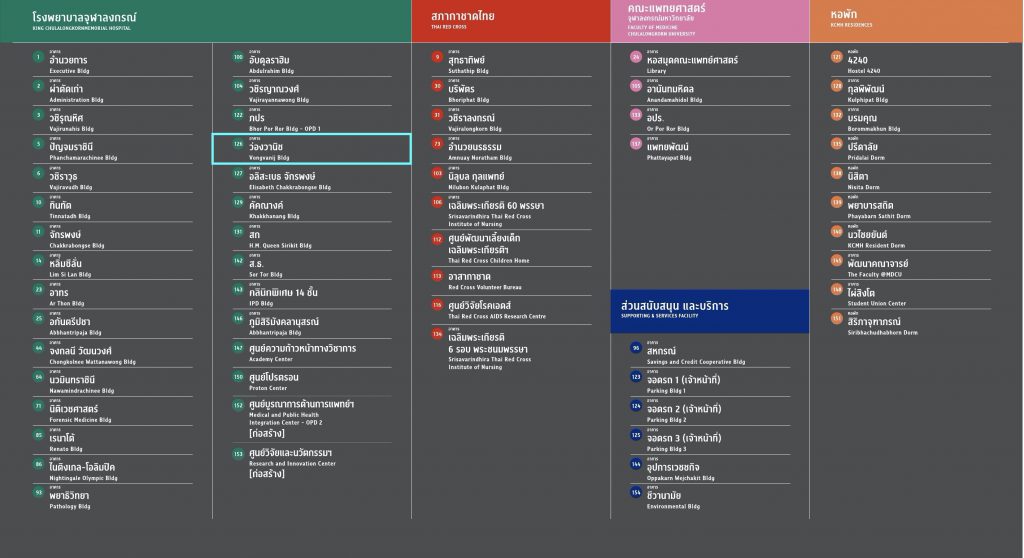Viewport: 1024px width, 558px height.
Task: Select the Nawamindrachinee Bldg entry
Action: [112, 382]
